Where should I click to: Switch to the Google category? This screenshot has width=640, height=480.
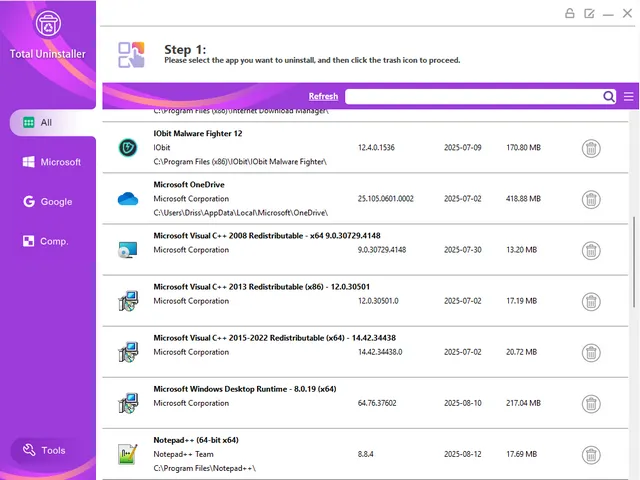pyautogui.click(x=48, y=202)
